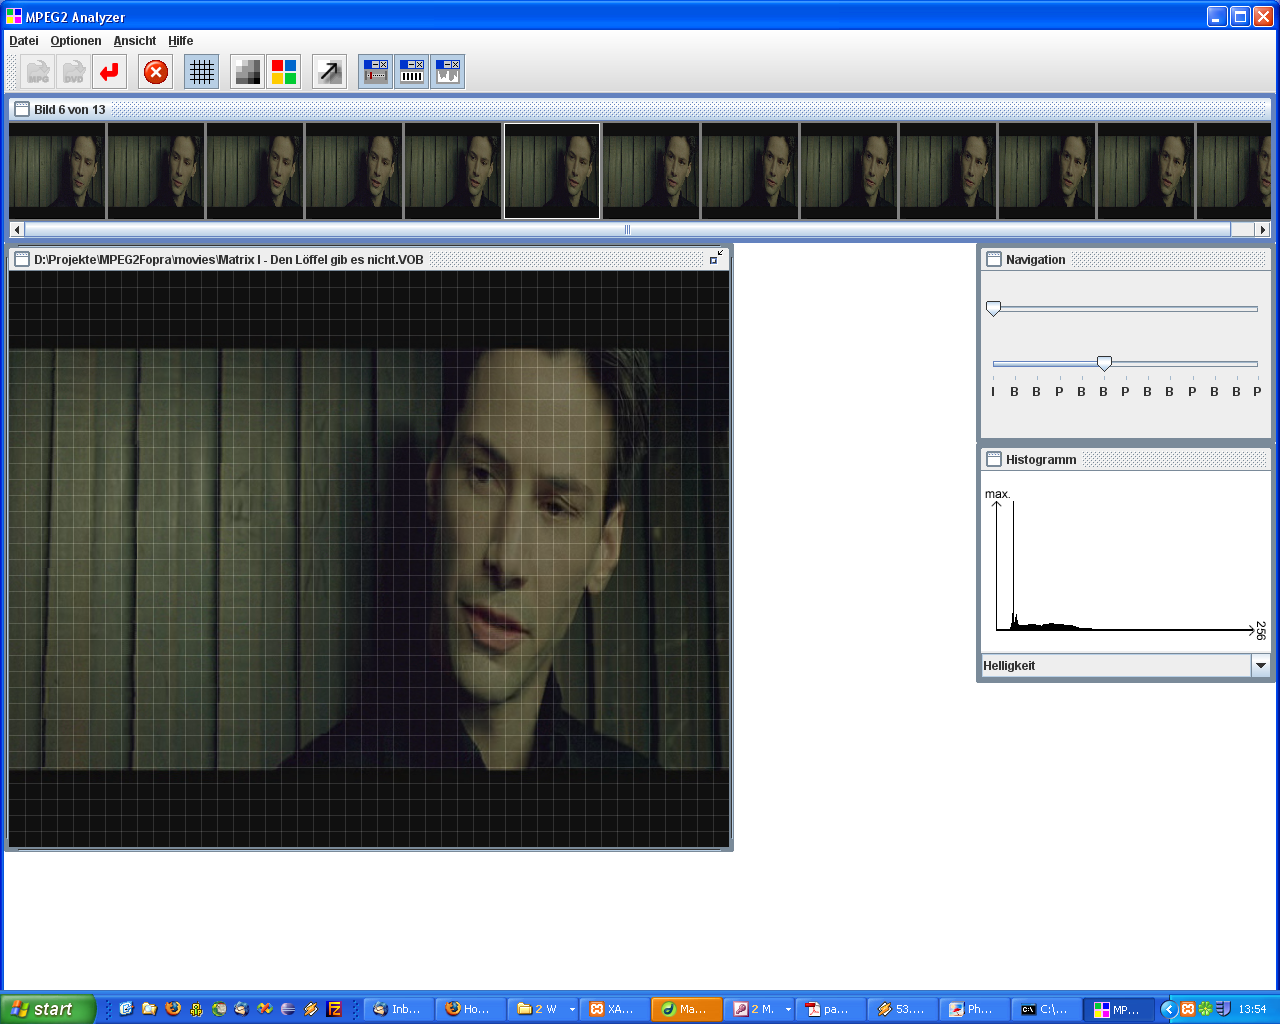
Task: Click the Histogramm panel window icon
Action: point(994,459)
